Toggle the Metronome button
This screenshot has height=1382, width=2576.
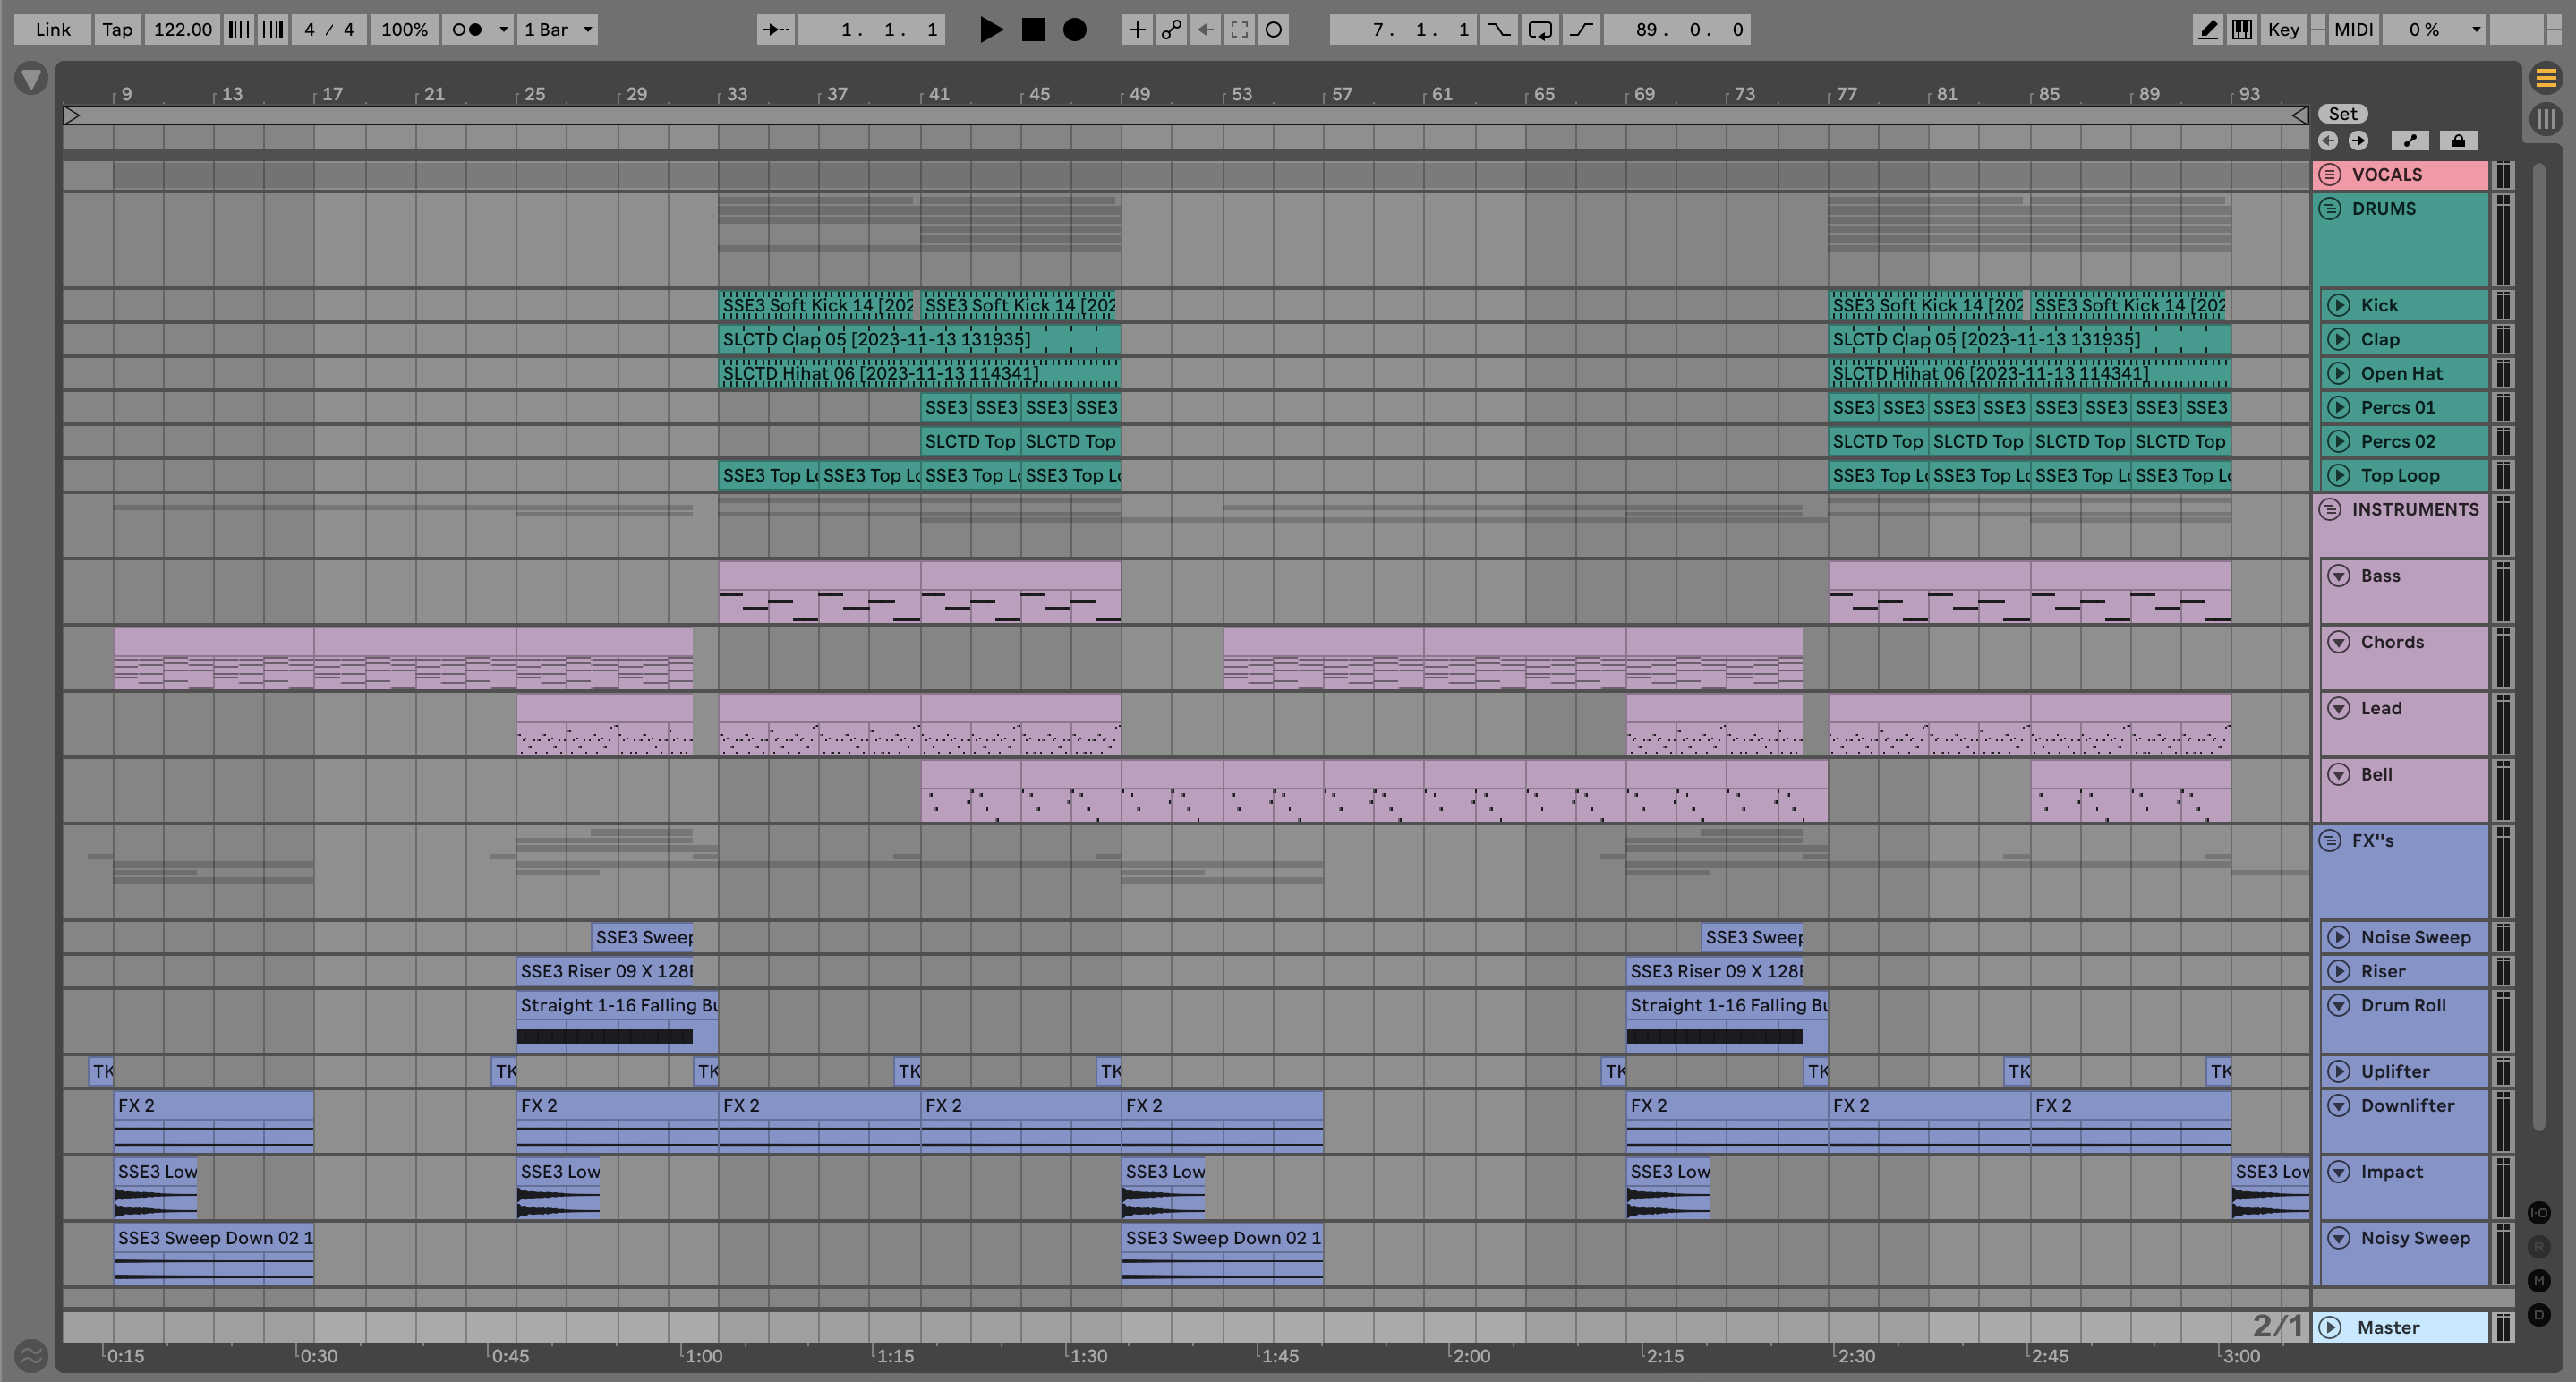pos(466,29)
